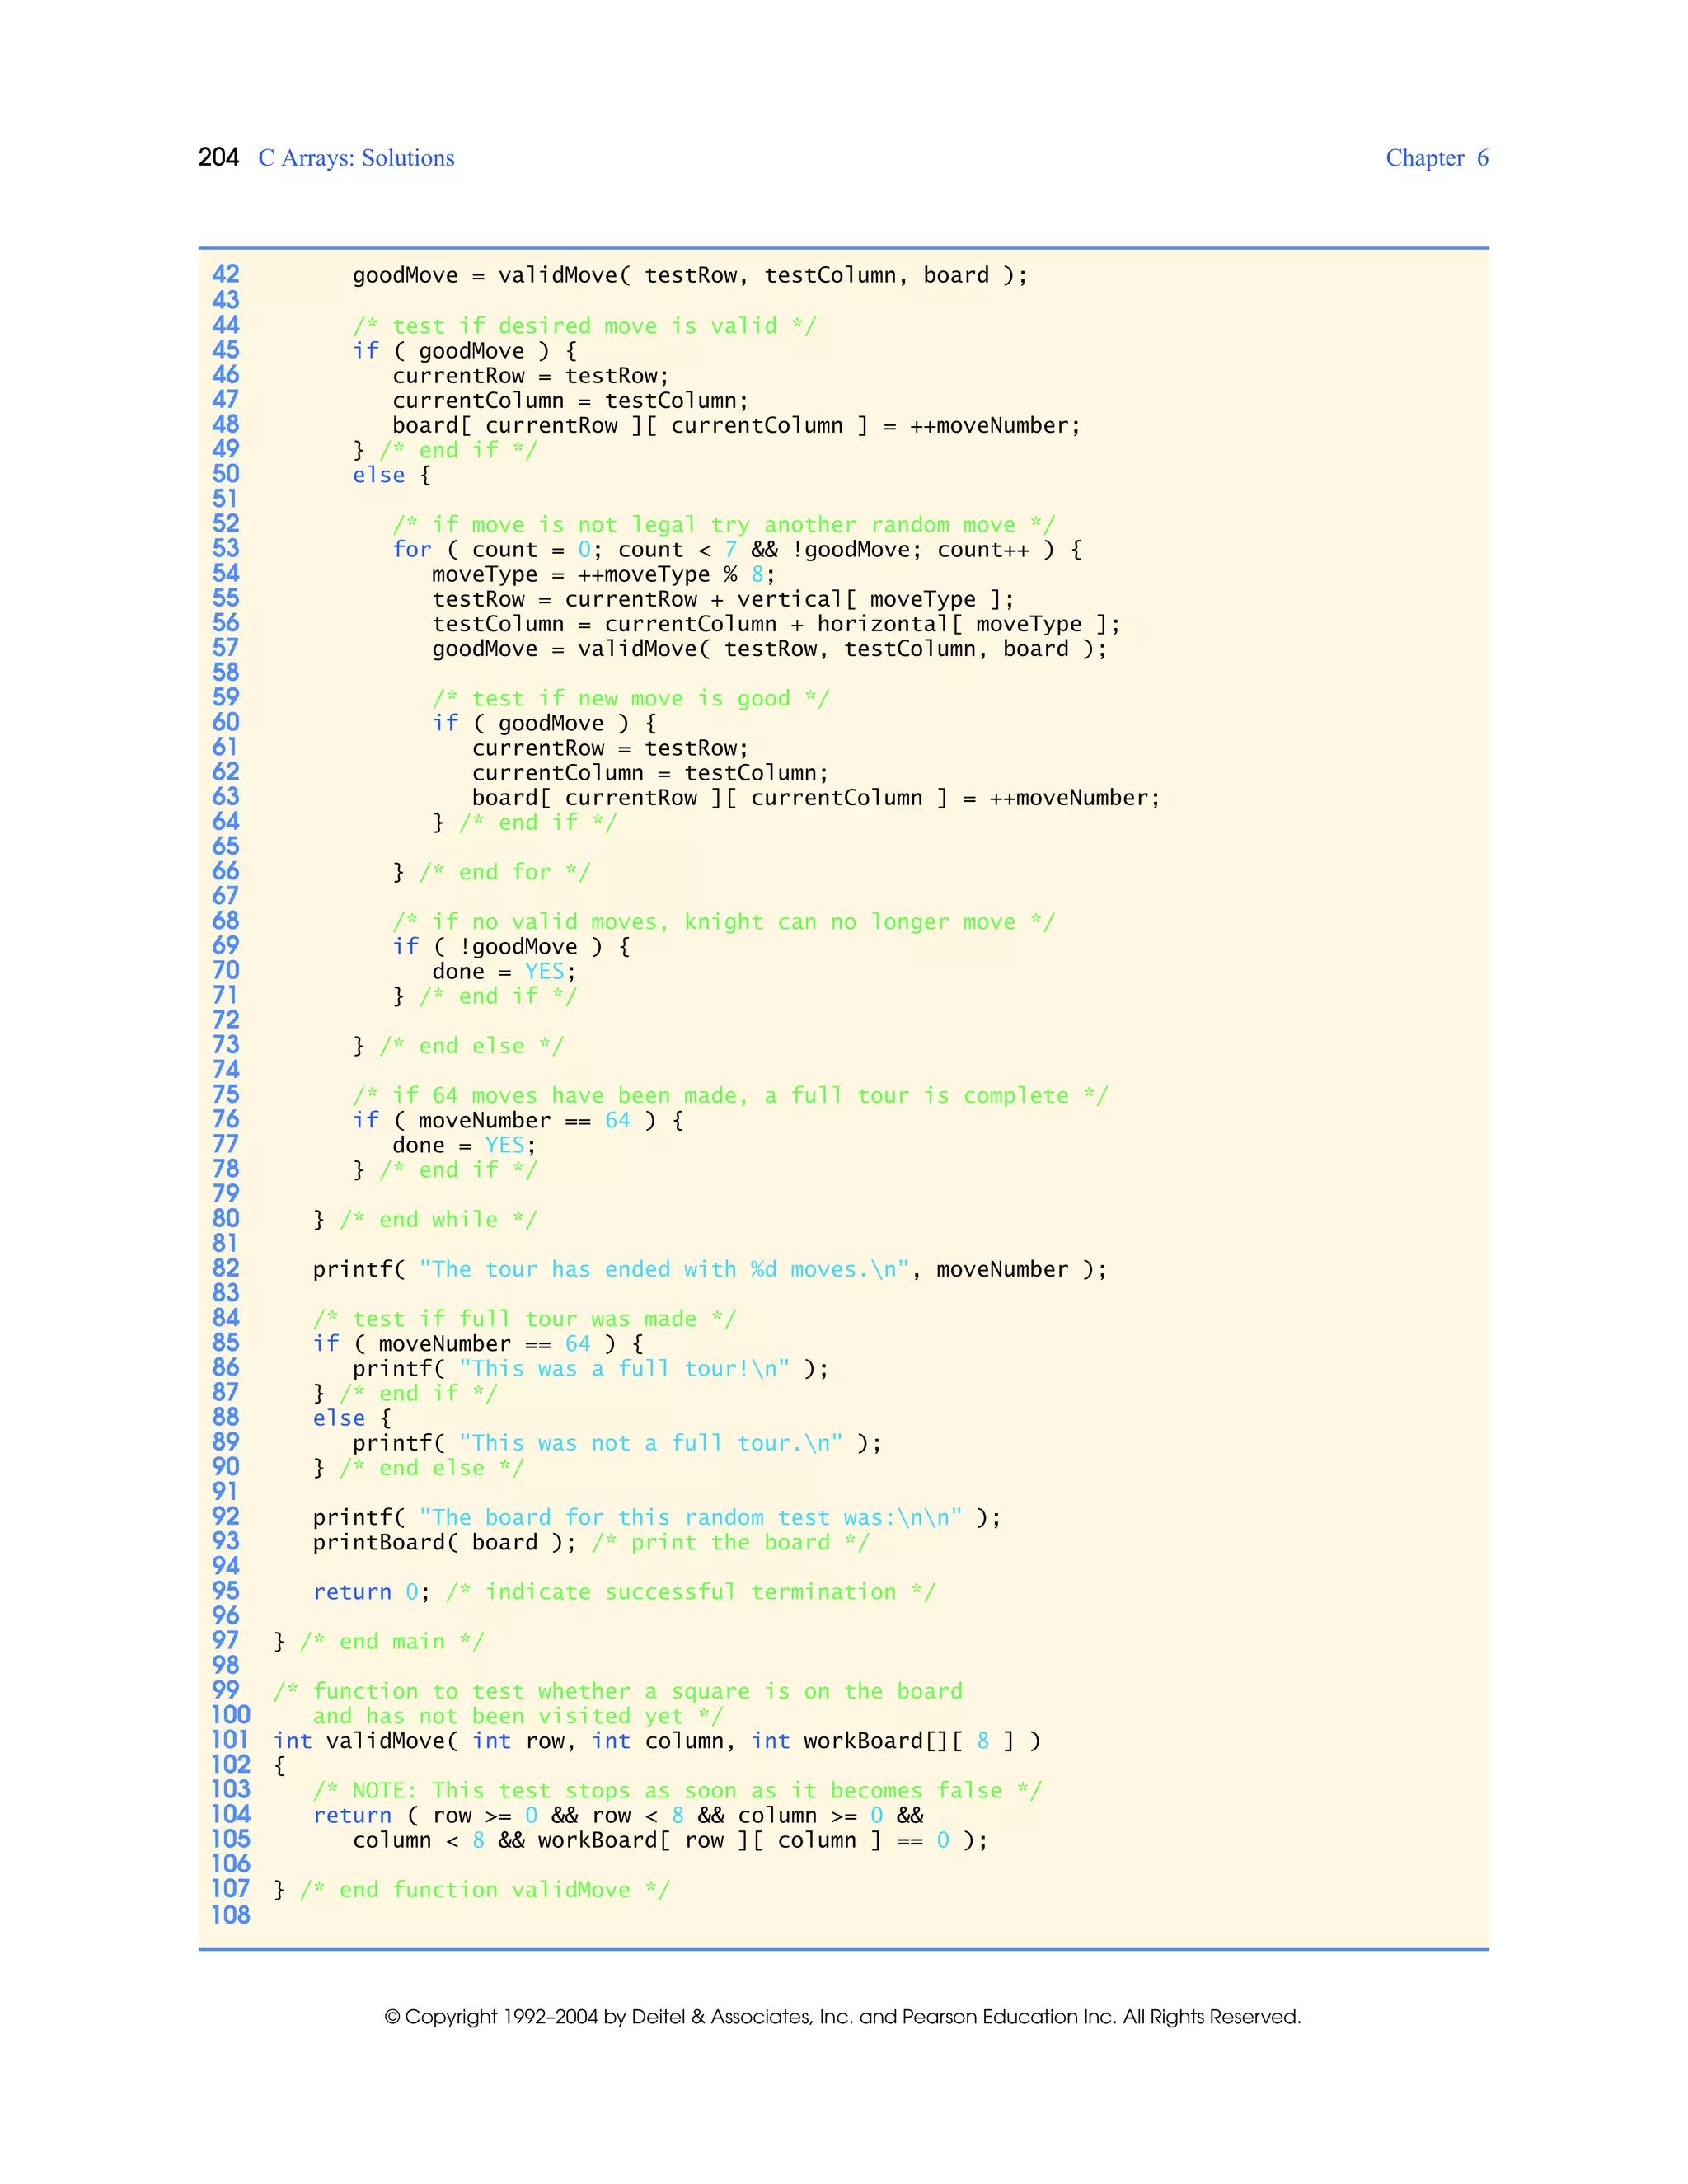The height and width of the screenshot is (2184, 1688).
Task: Click the 'C Arrays: Solutions' header text
Action: [x=356, y=158]
